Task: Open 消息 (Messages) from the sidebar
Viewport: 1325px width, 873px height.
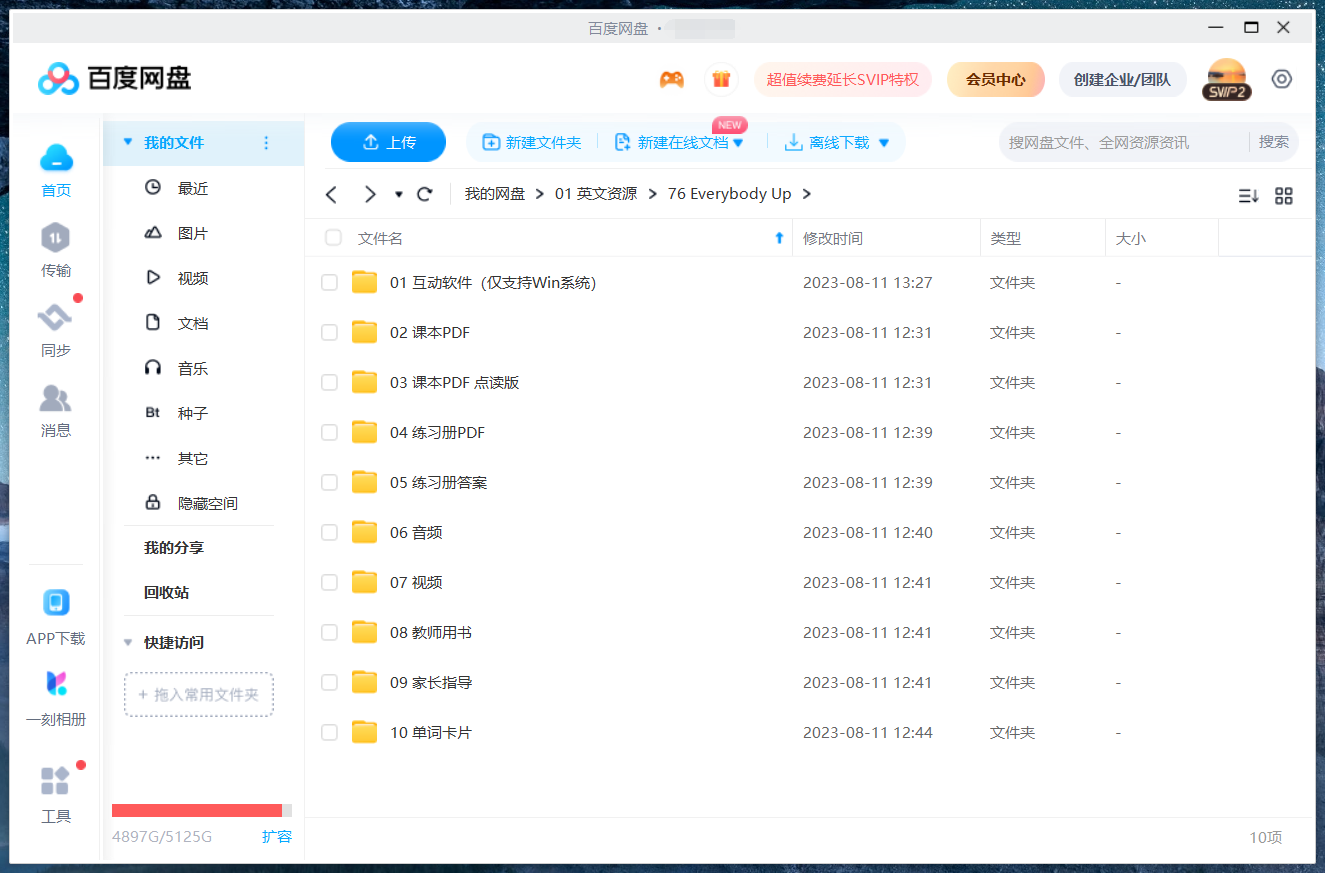Action: tap(55, 410)
